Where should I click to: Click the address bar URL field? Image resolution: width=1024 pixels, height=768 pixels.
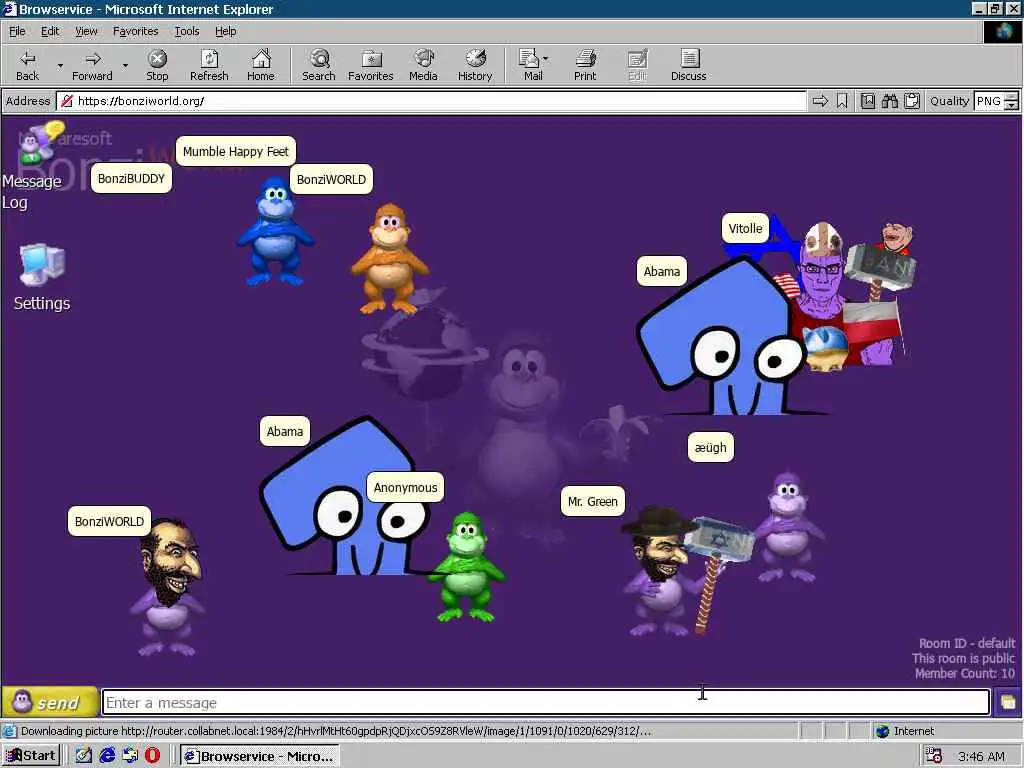pyautogui.click(x=431, y=101)
